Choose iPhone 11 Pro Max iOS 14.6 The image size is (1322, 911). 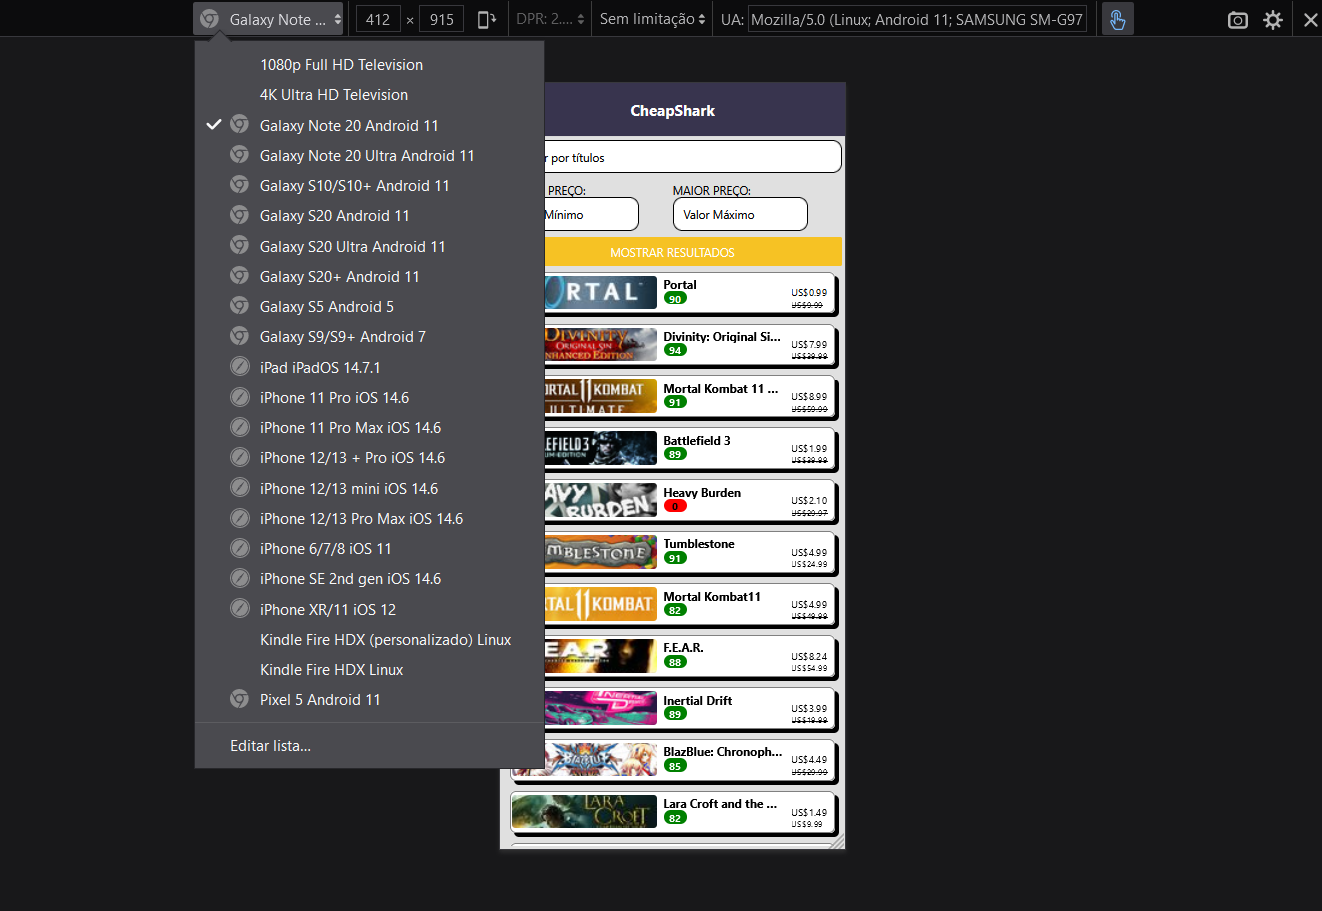[x=369, y=428]
